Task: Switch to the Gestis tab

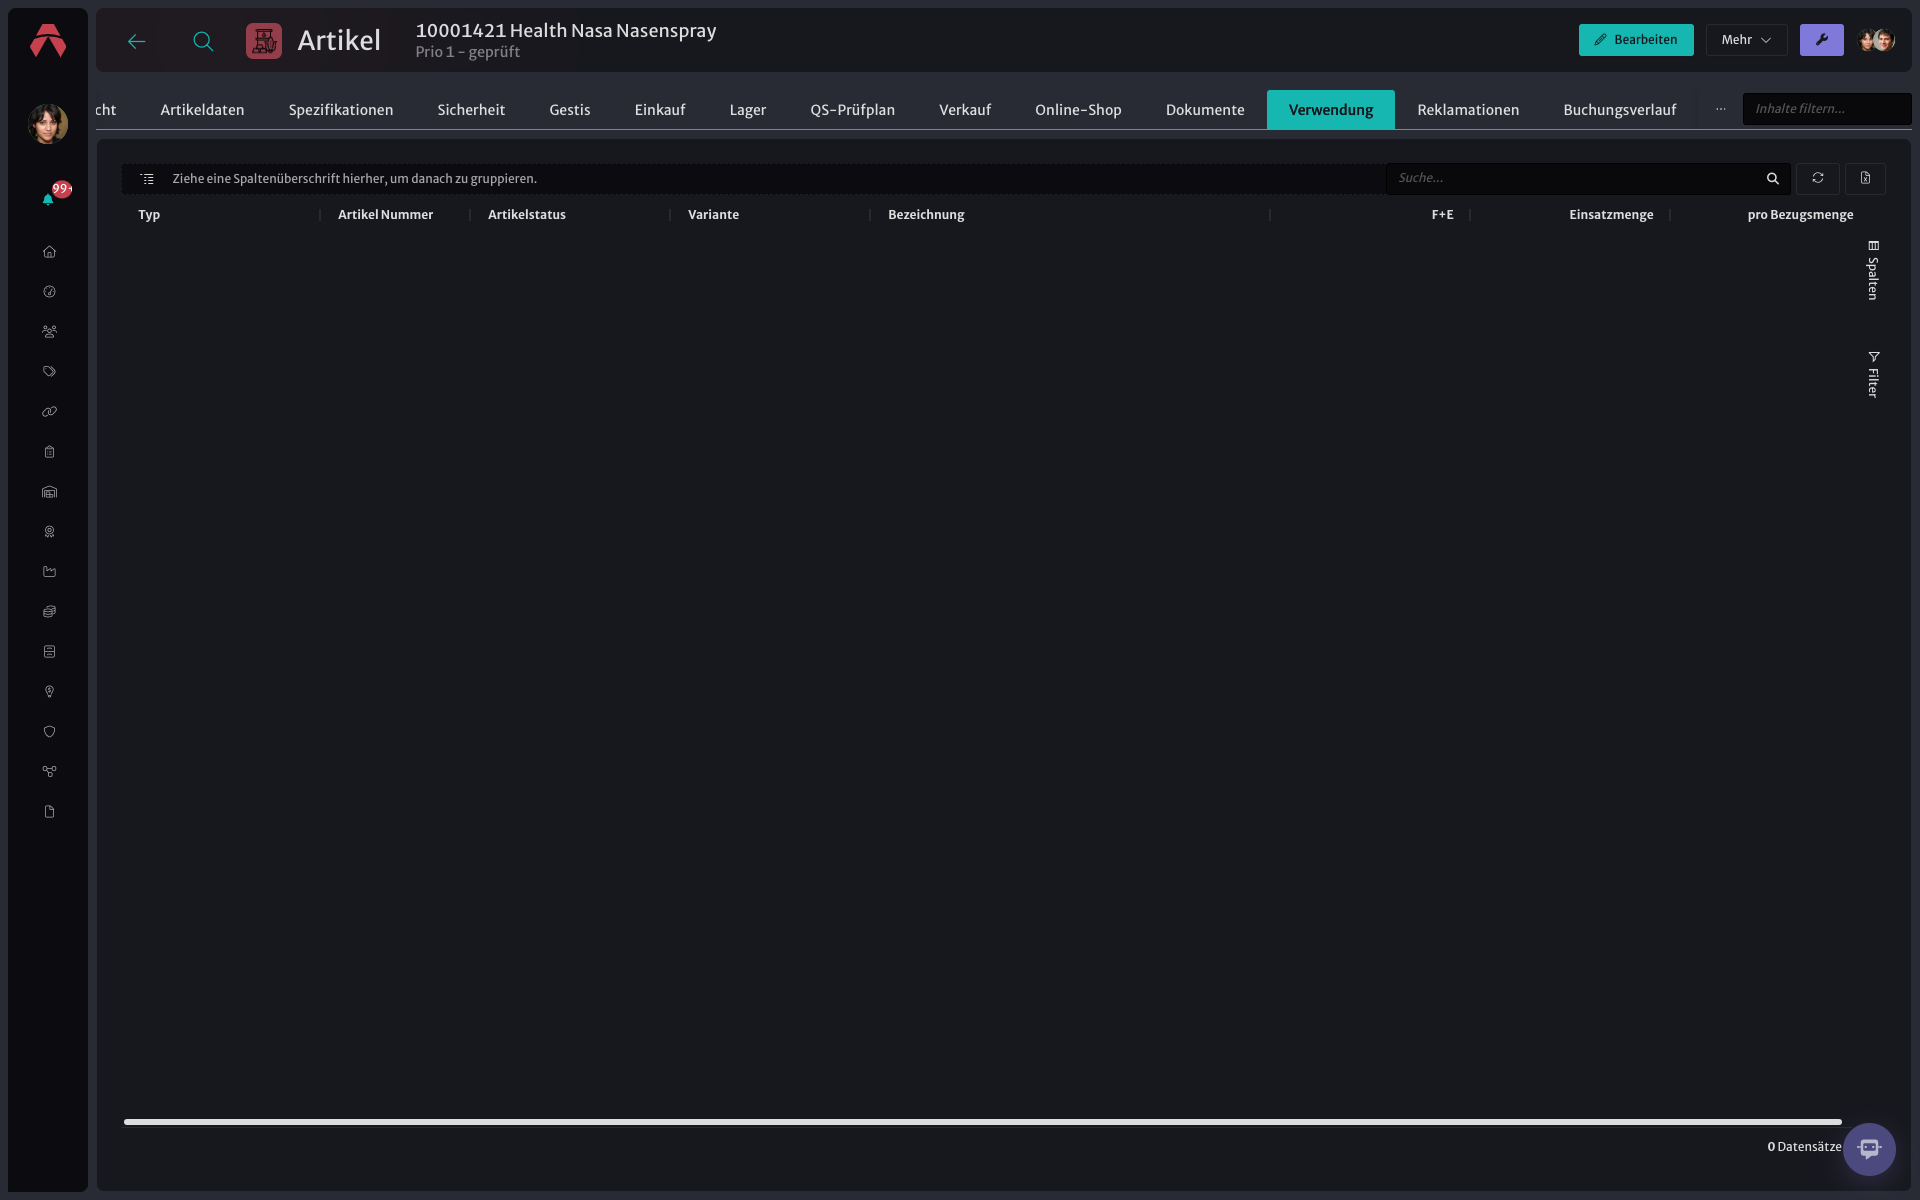Action: pyautogui.click(x=570, y=110)
